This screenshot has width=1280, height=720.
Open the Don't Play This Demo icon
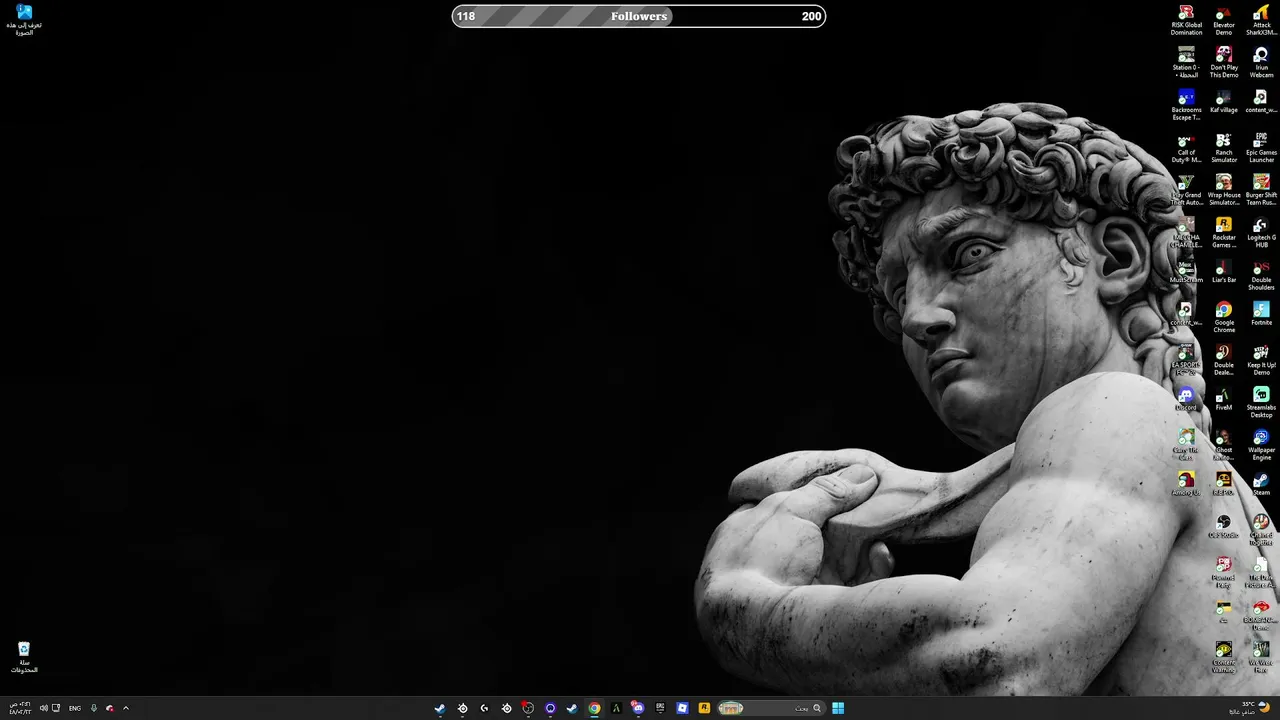[1224, 62]
